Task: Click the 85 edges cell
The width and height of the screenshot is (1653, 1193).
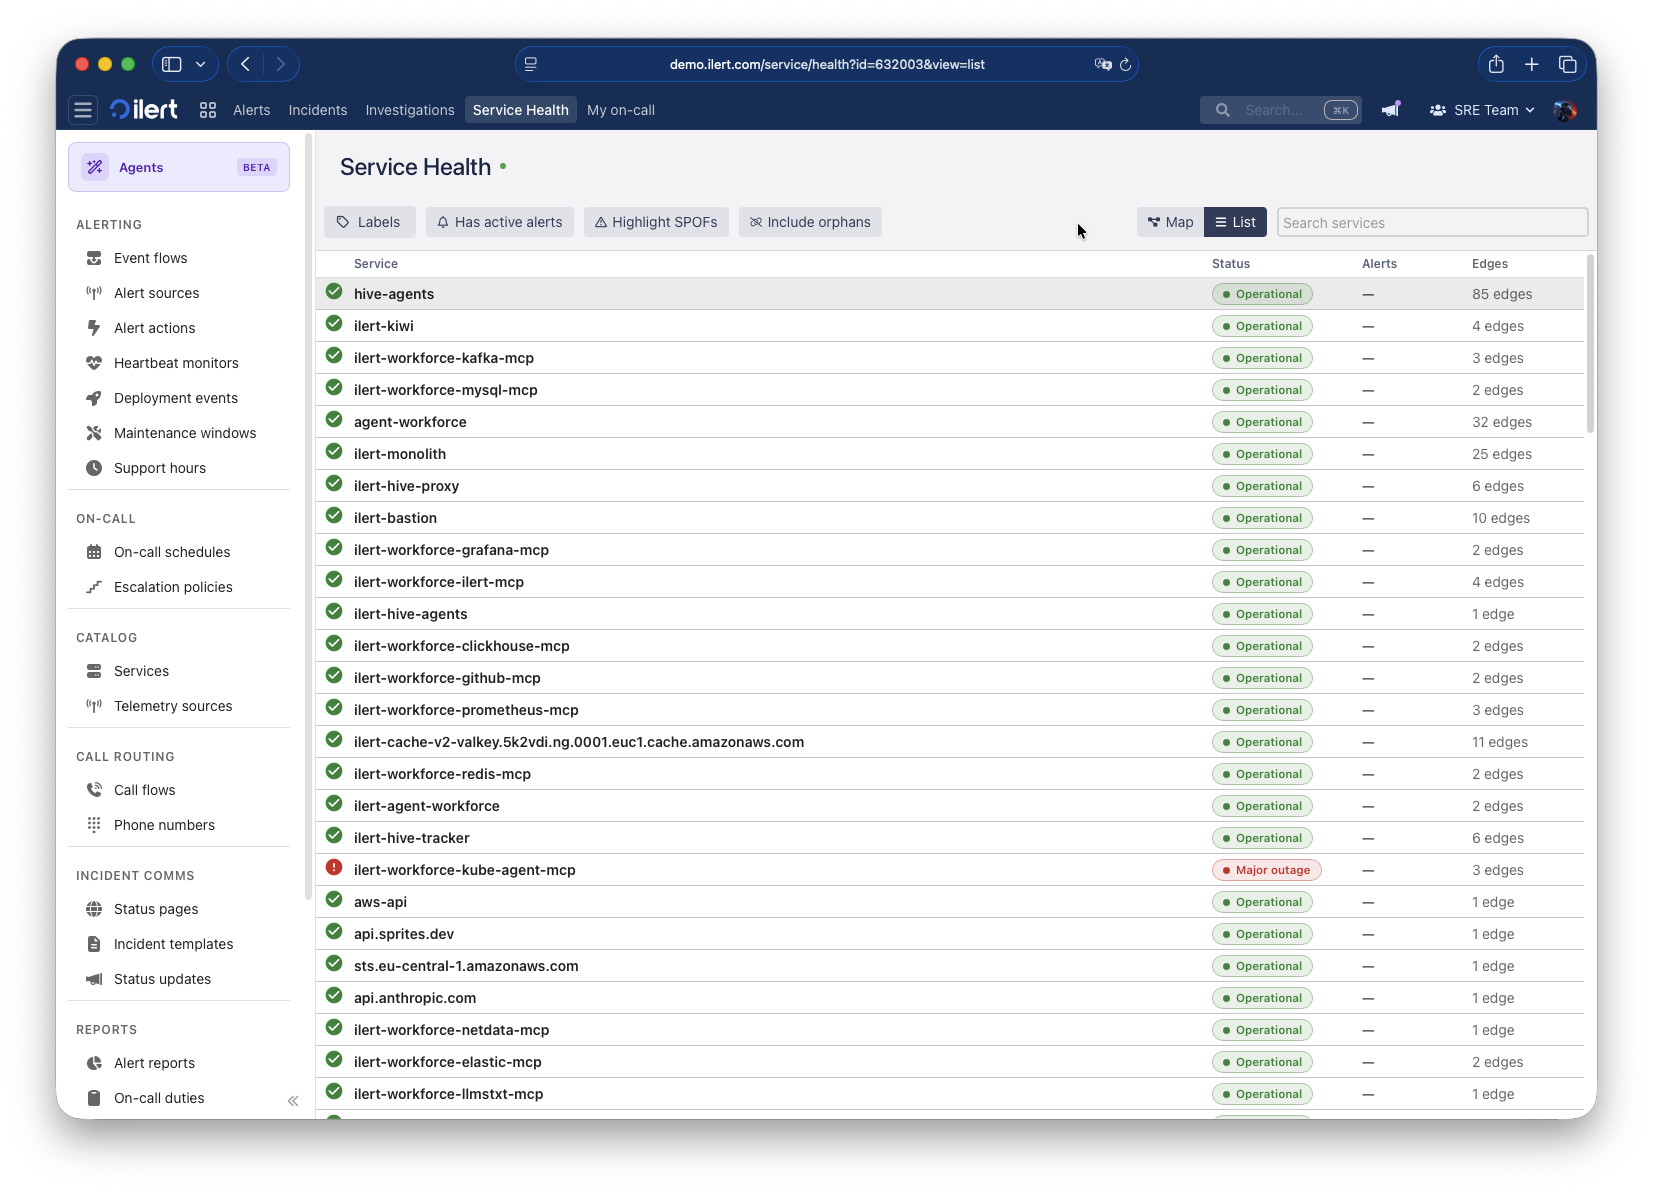Action: click(x=1502, y=294)
